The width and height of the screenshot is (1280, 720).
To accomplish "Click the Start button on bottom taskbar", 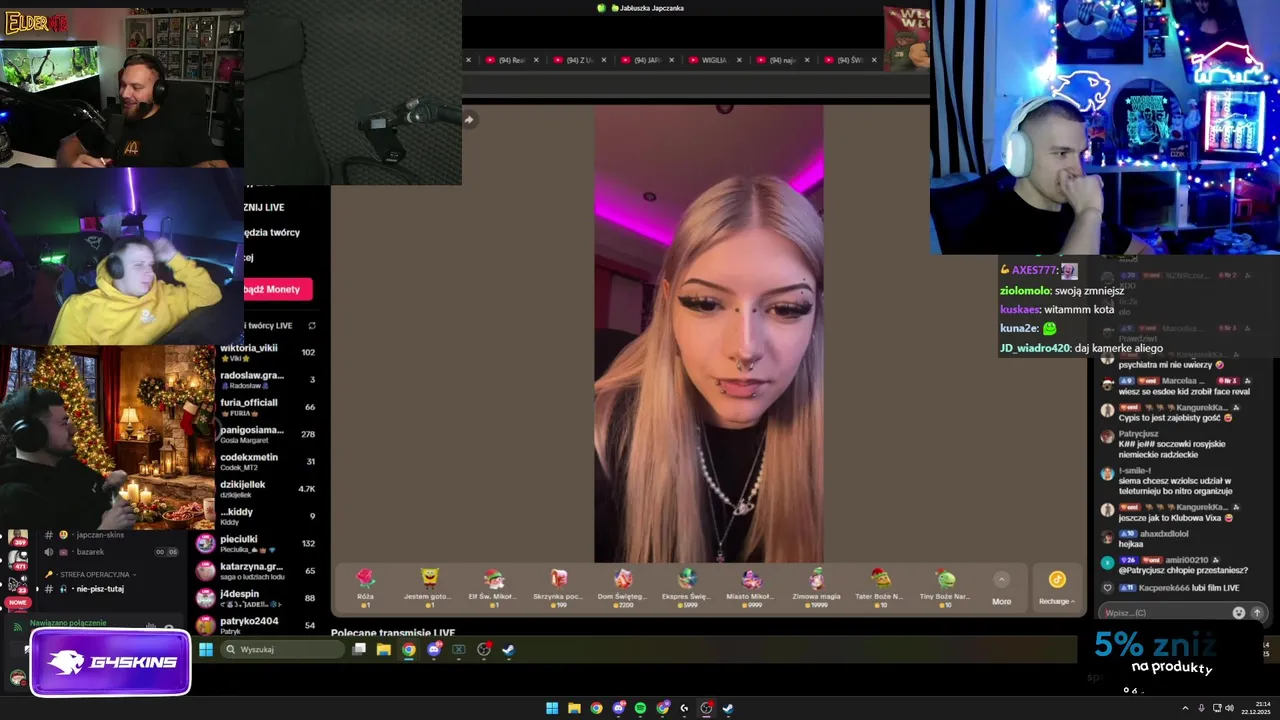I will pos(552,708).
